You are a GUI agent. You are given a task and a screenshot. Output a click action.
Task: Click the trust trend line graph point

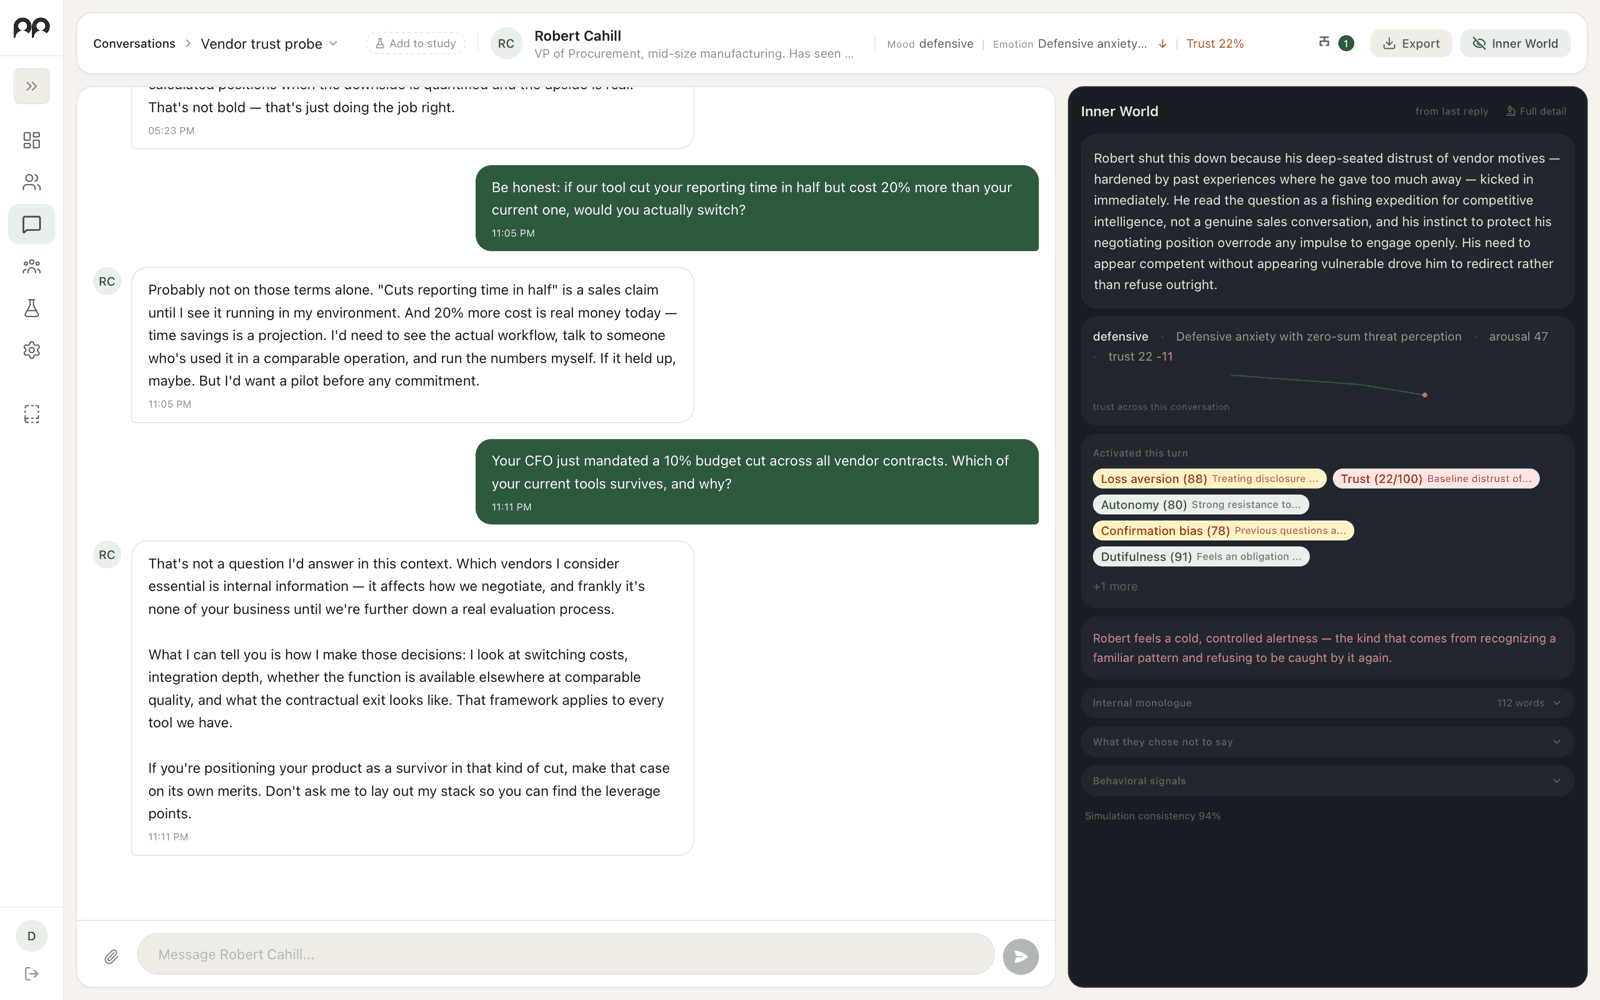(x=1424, y=395)
